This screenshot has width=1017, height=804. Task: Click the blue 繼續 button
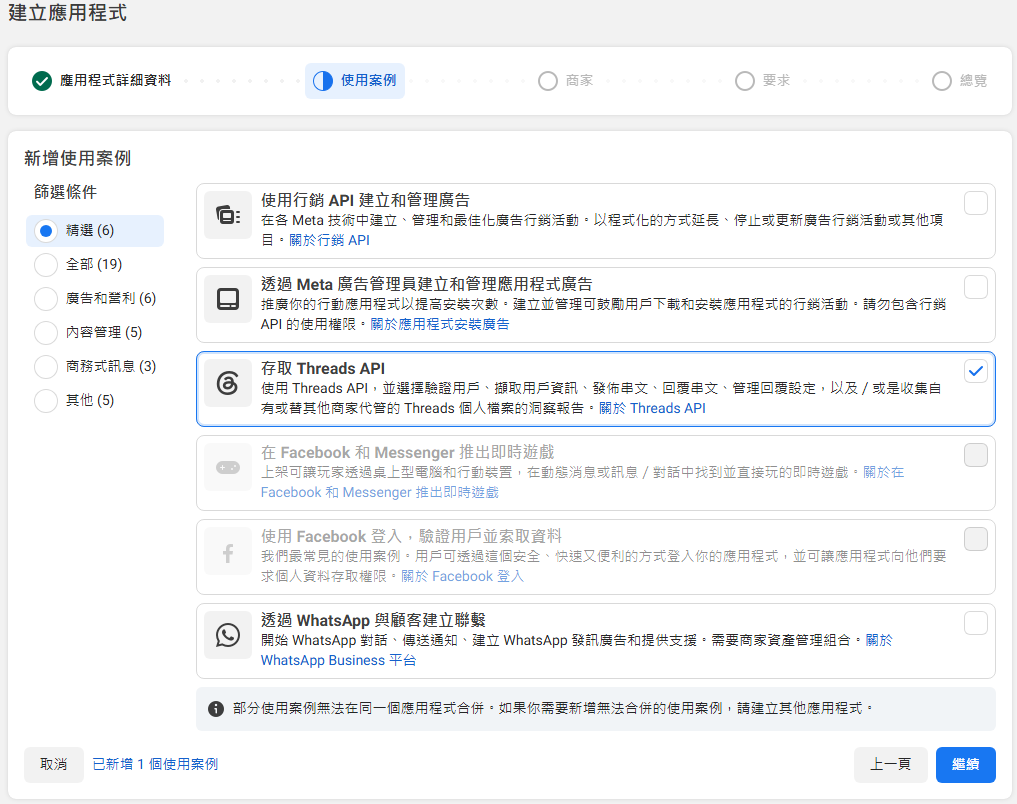(965, 764)
